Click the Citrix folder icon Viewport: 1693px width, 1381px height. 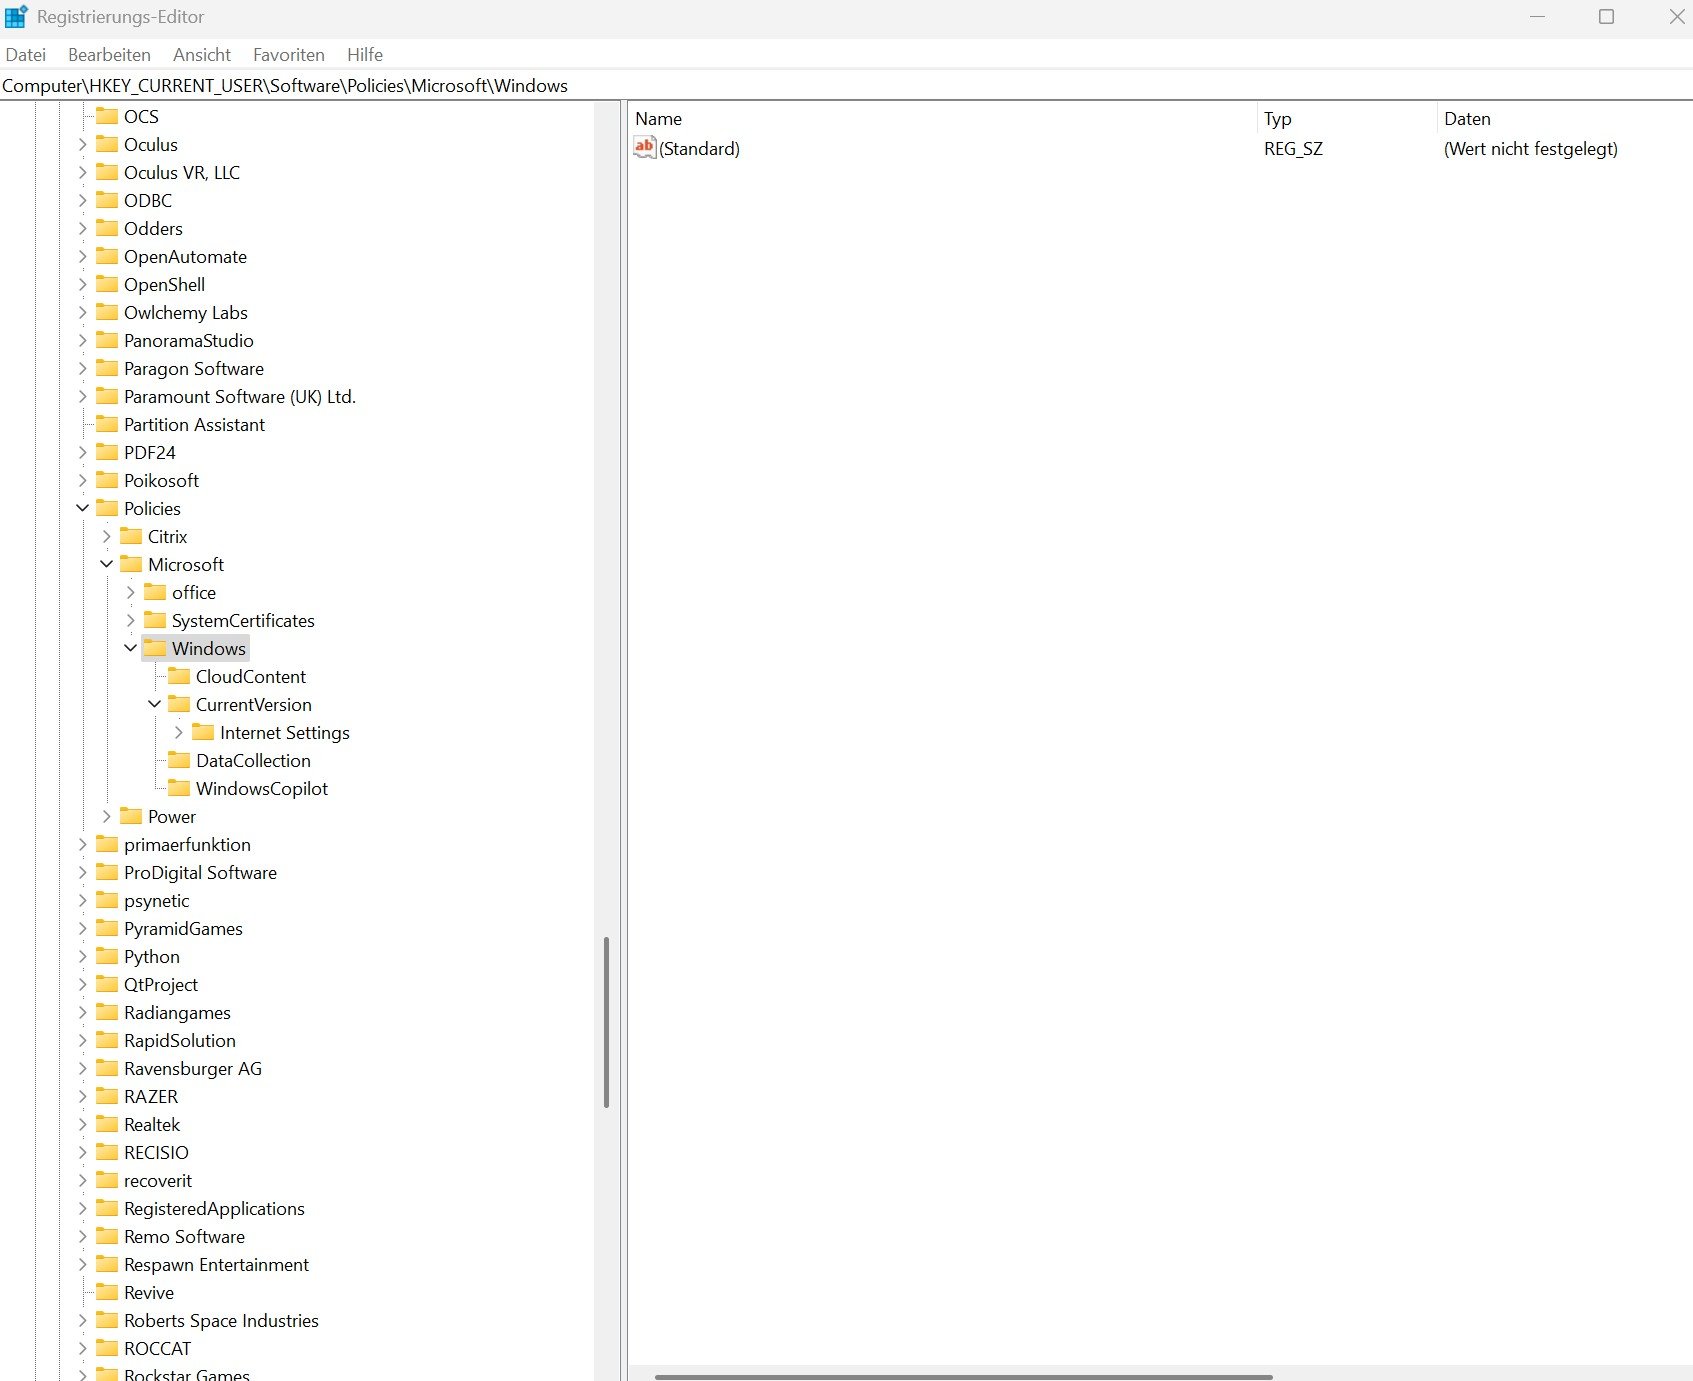click(x=131, y=536)
